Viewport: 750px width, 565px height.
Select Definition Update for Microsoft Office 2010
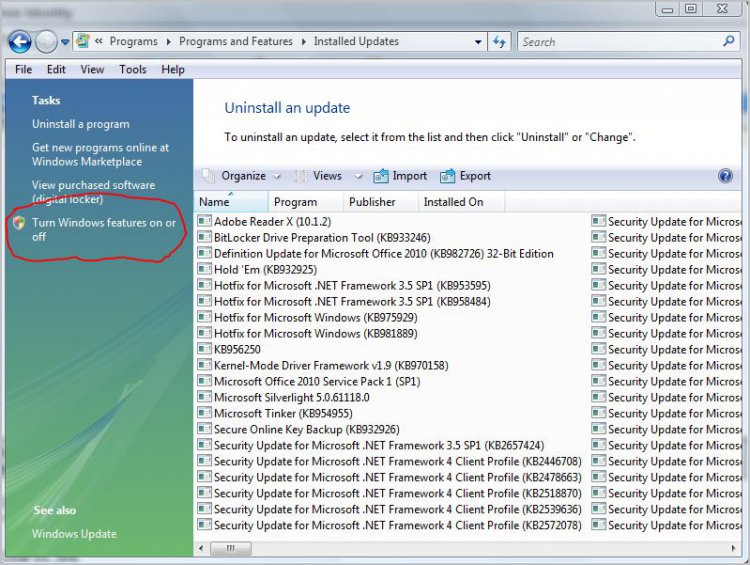point(384,254)
